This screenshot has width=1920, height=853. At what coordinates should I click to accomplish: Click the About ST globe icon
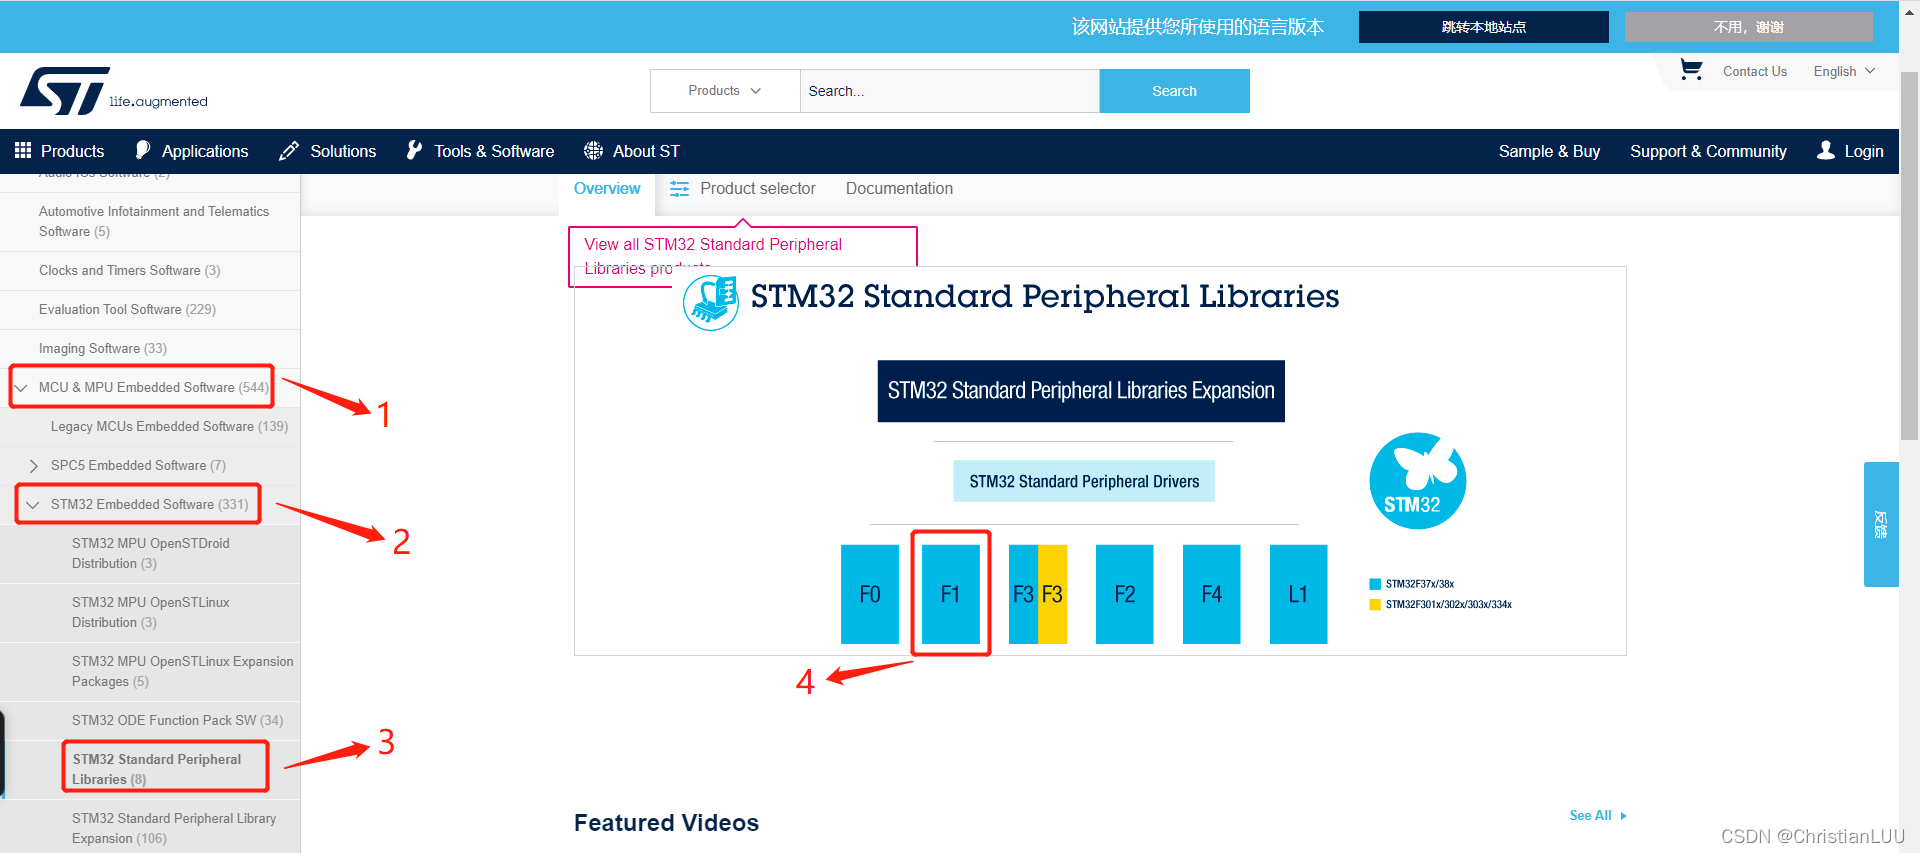pos(593,151)
